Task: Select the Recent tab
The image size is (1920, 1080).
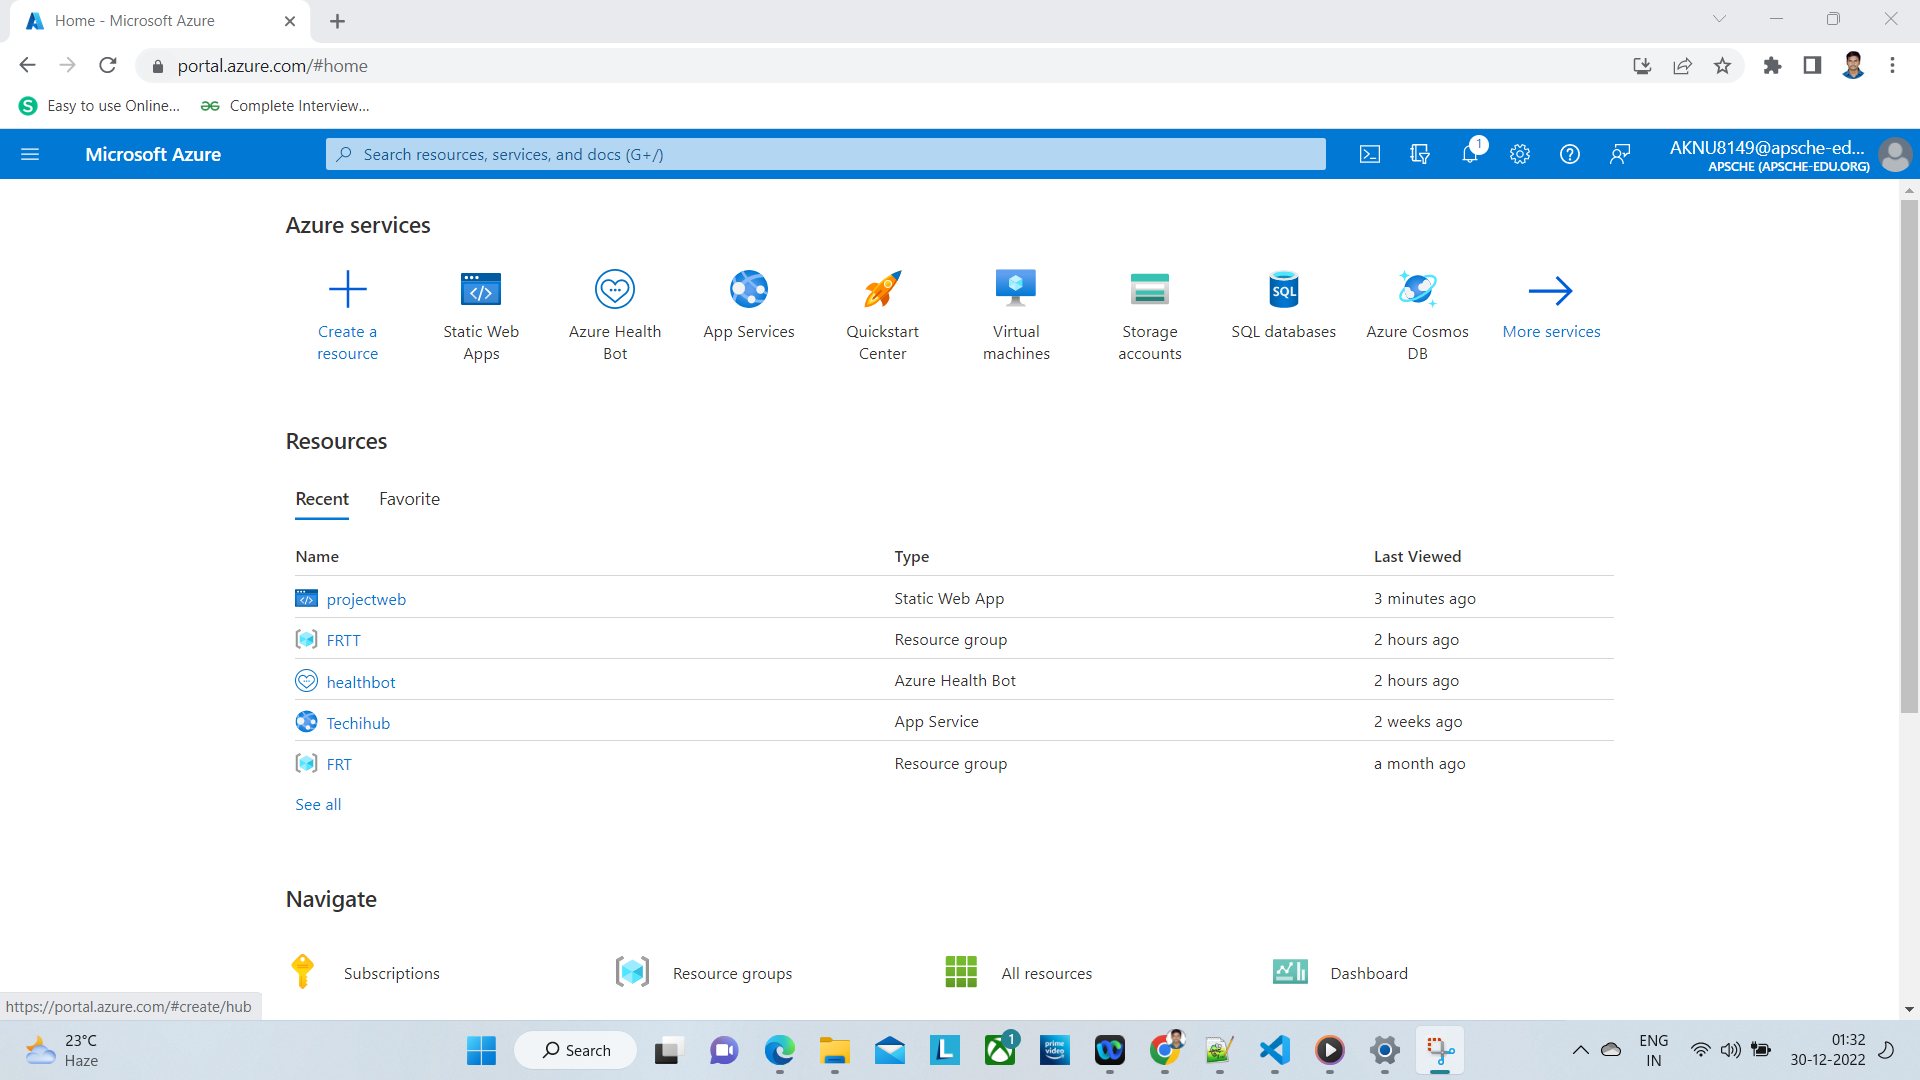Action: (322, 499)
